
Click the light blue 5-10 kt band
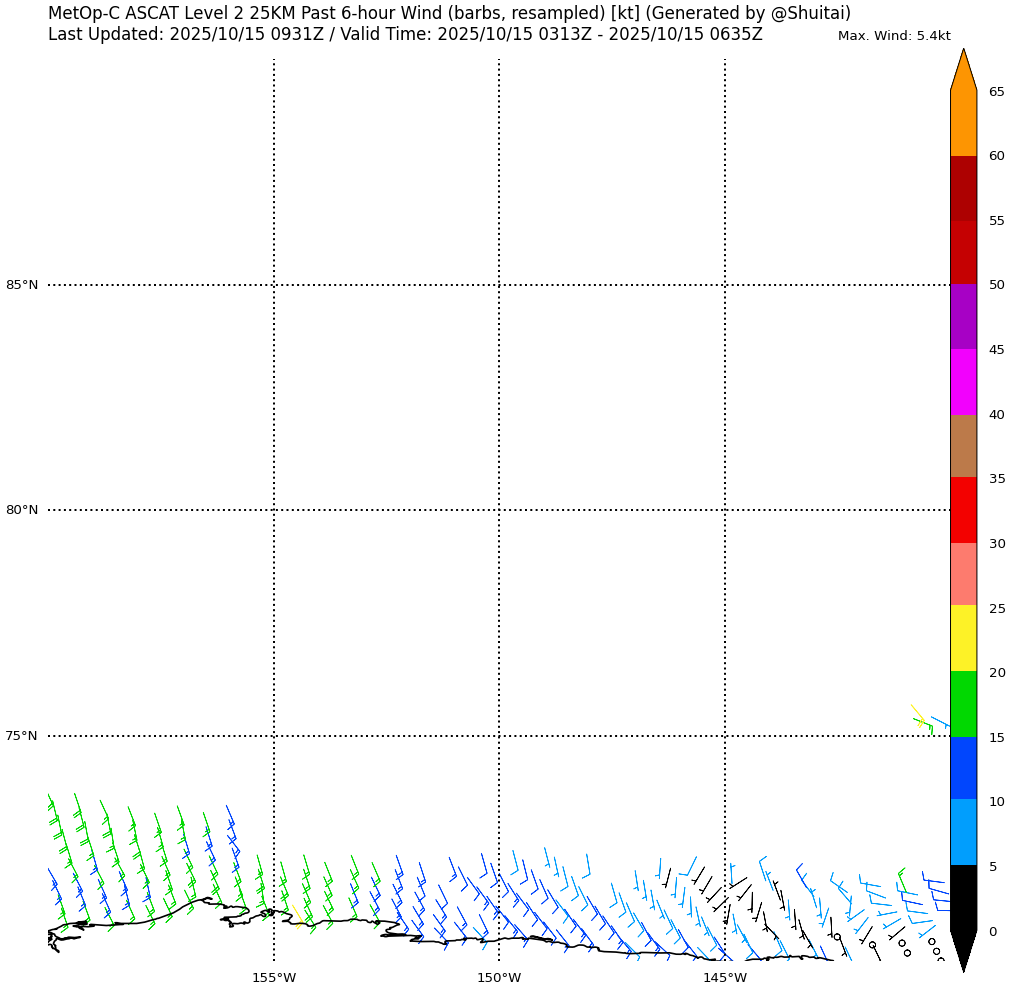[963, 832]
